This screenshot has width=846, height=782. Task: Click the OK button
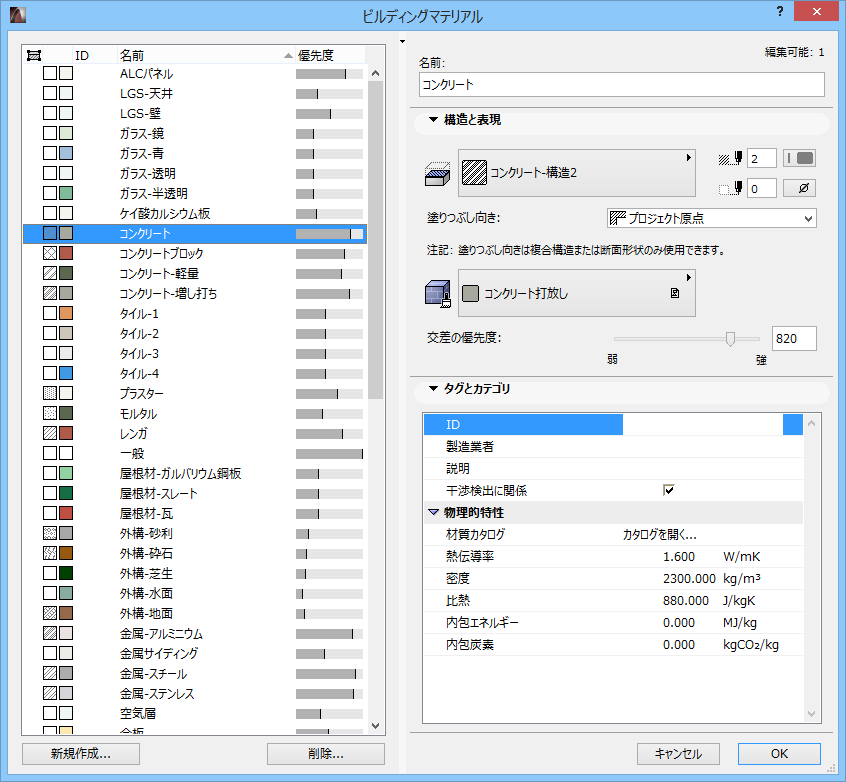(x=779, y=753)
